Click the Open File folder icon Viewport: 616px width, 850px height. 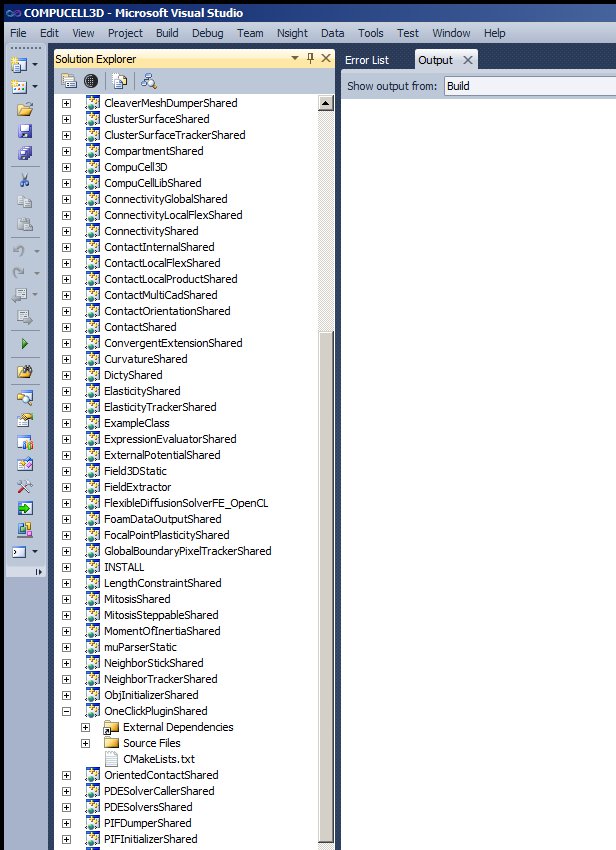[25, 110]
